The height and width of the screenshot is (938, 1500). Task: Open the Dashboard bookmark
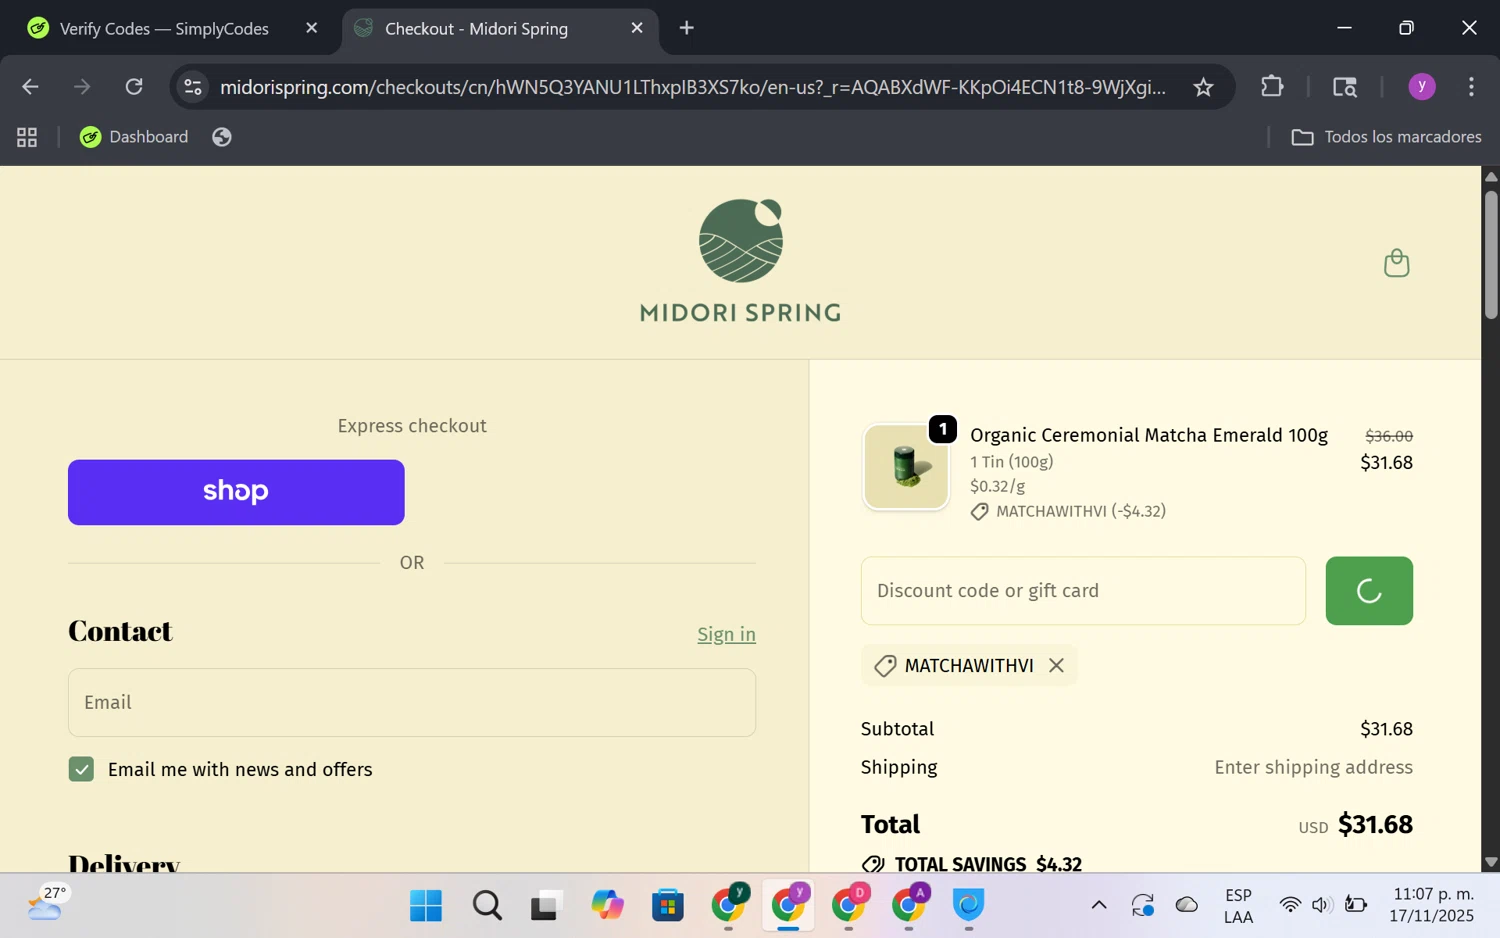pos(134,137)
